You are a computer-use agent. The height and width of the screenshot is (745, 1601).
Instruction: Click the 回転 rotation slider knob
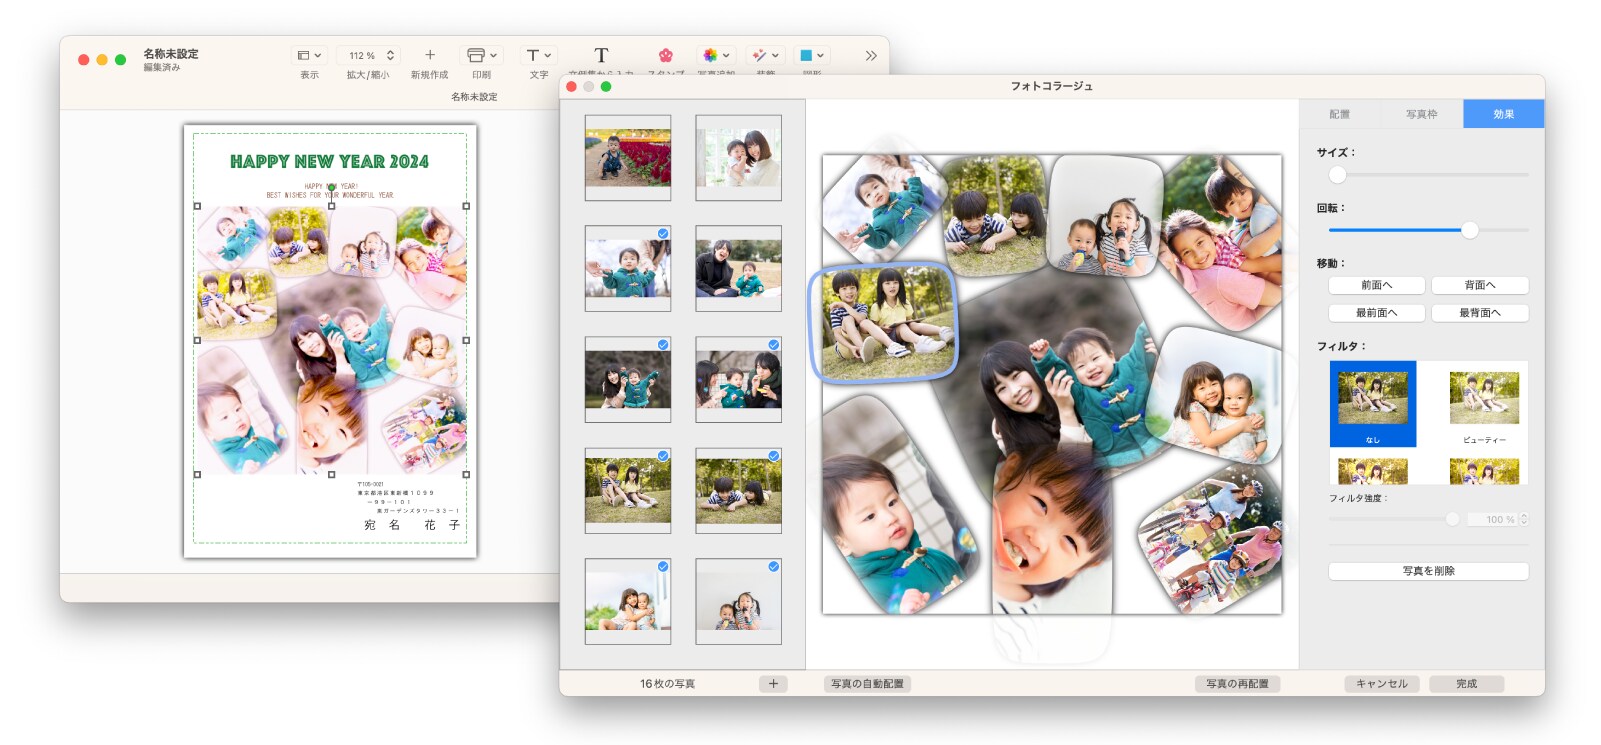[1469, 230]
